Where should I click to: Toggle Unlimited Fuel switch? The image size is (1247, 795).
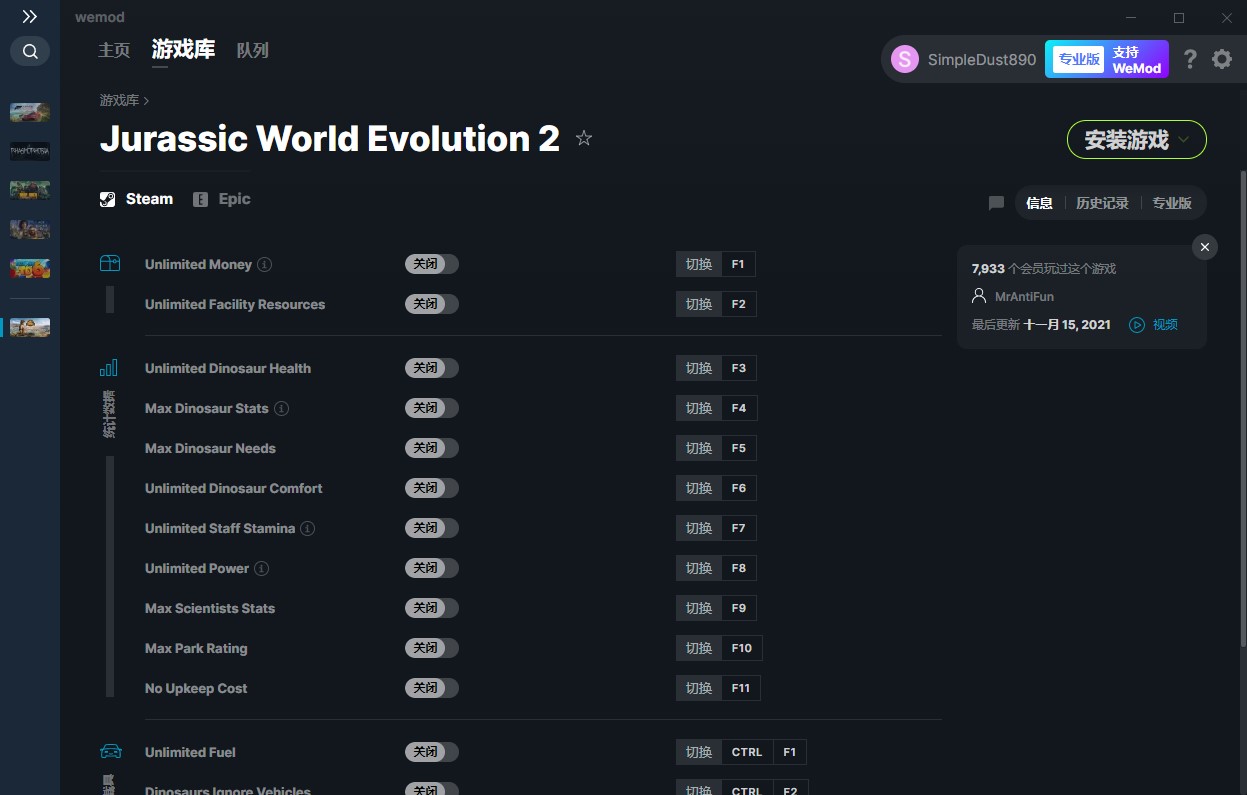[x=432, y=752]
